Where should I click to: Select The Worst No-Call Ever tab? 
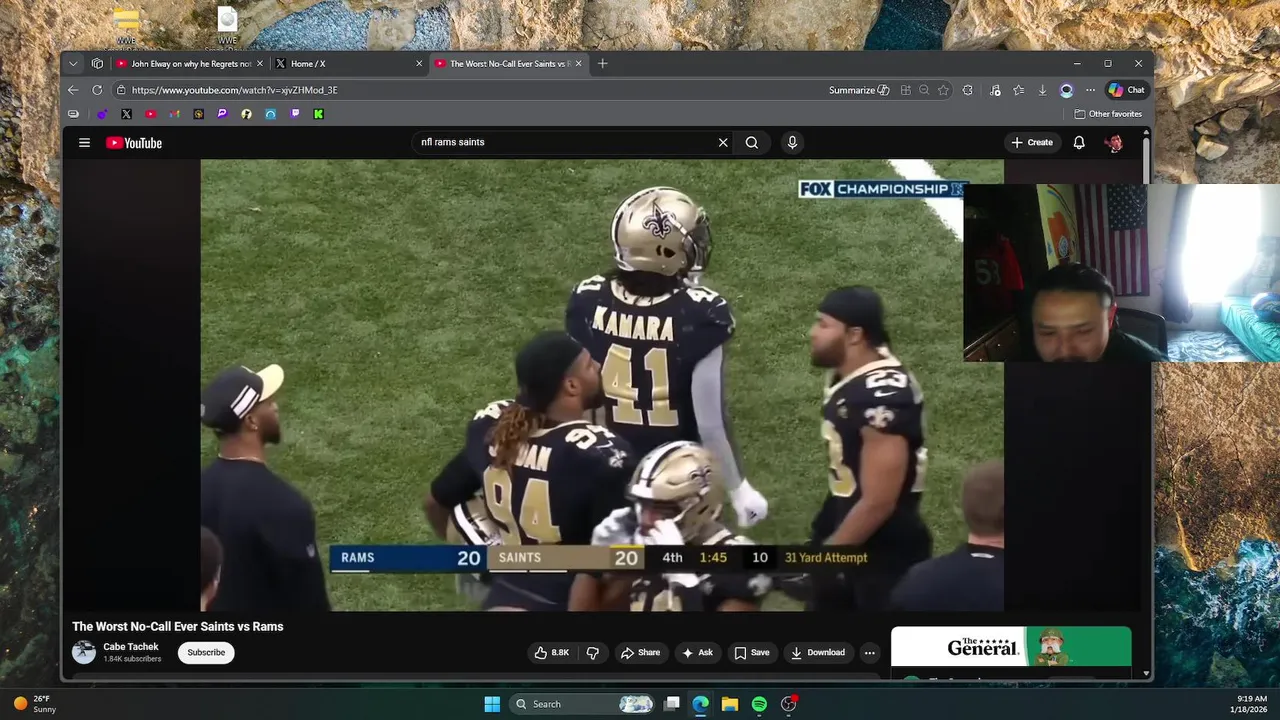[510, 64]
